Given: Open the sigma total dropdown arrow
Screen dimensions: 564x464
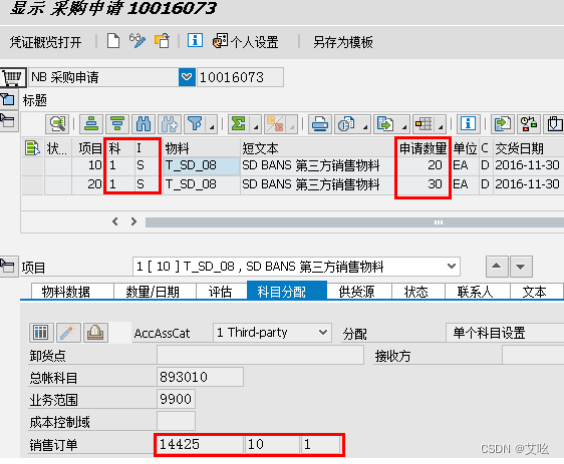Looking at the screenshot, I should [x=256, y=127].
